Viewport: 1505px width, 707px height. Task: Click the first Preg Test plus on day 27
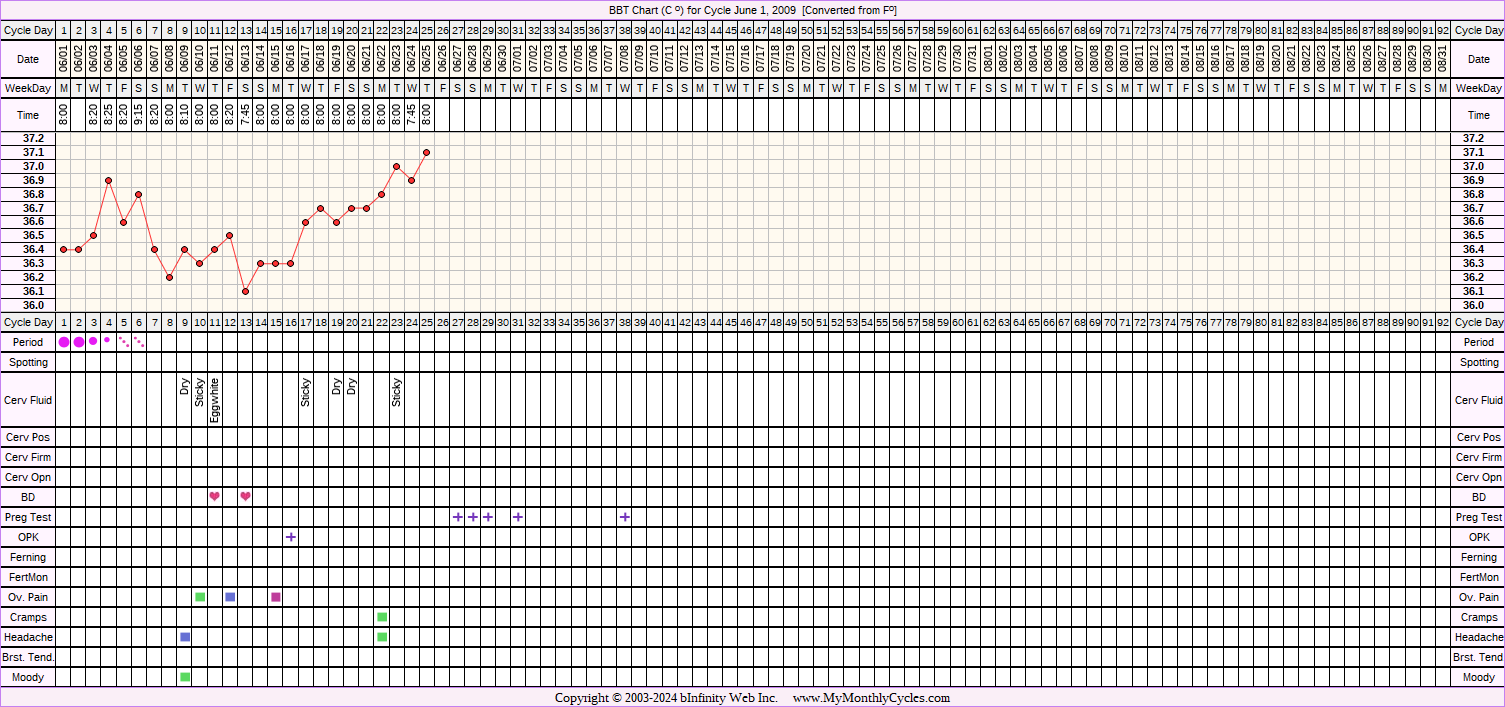point(458,517)
